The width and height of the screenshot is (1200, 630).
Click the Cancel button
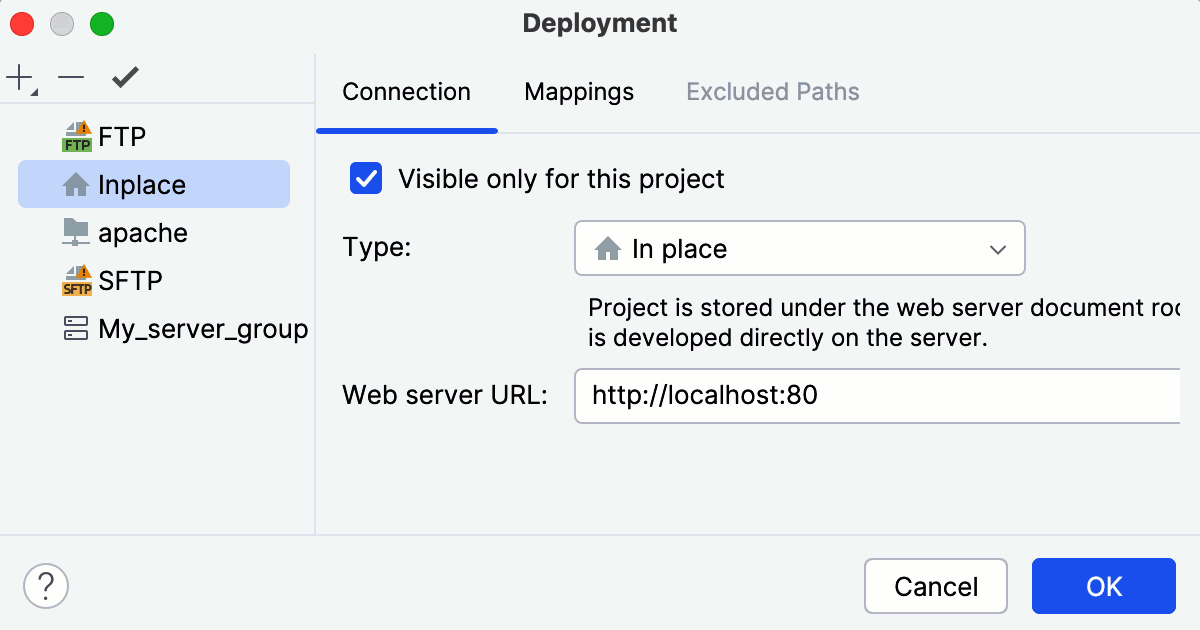(936, 586)
